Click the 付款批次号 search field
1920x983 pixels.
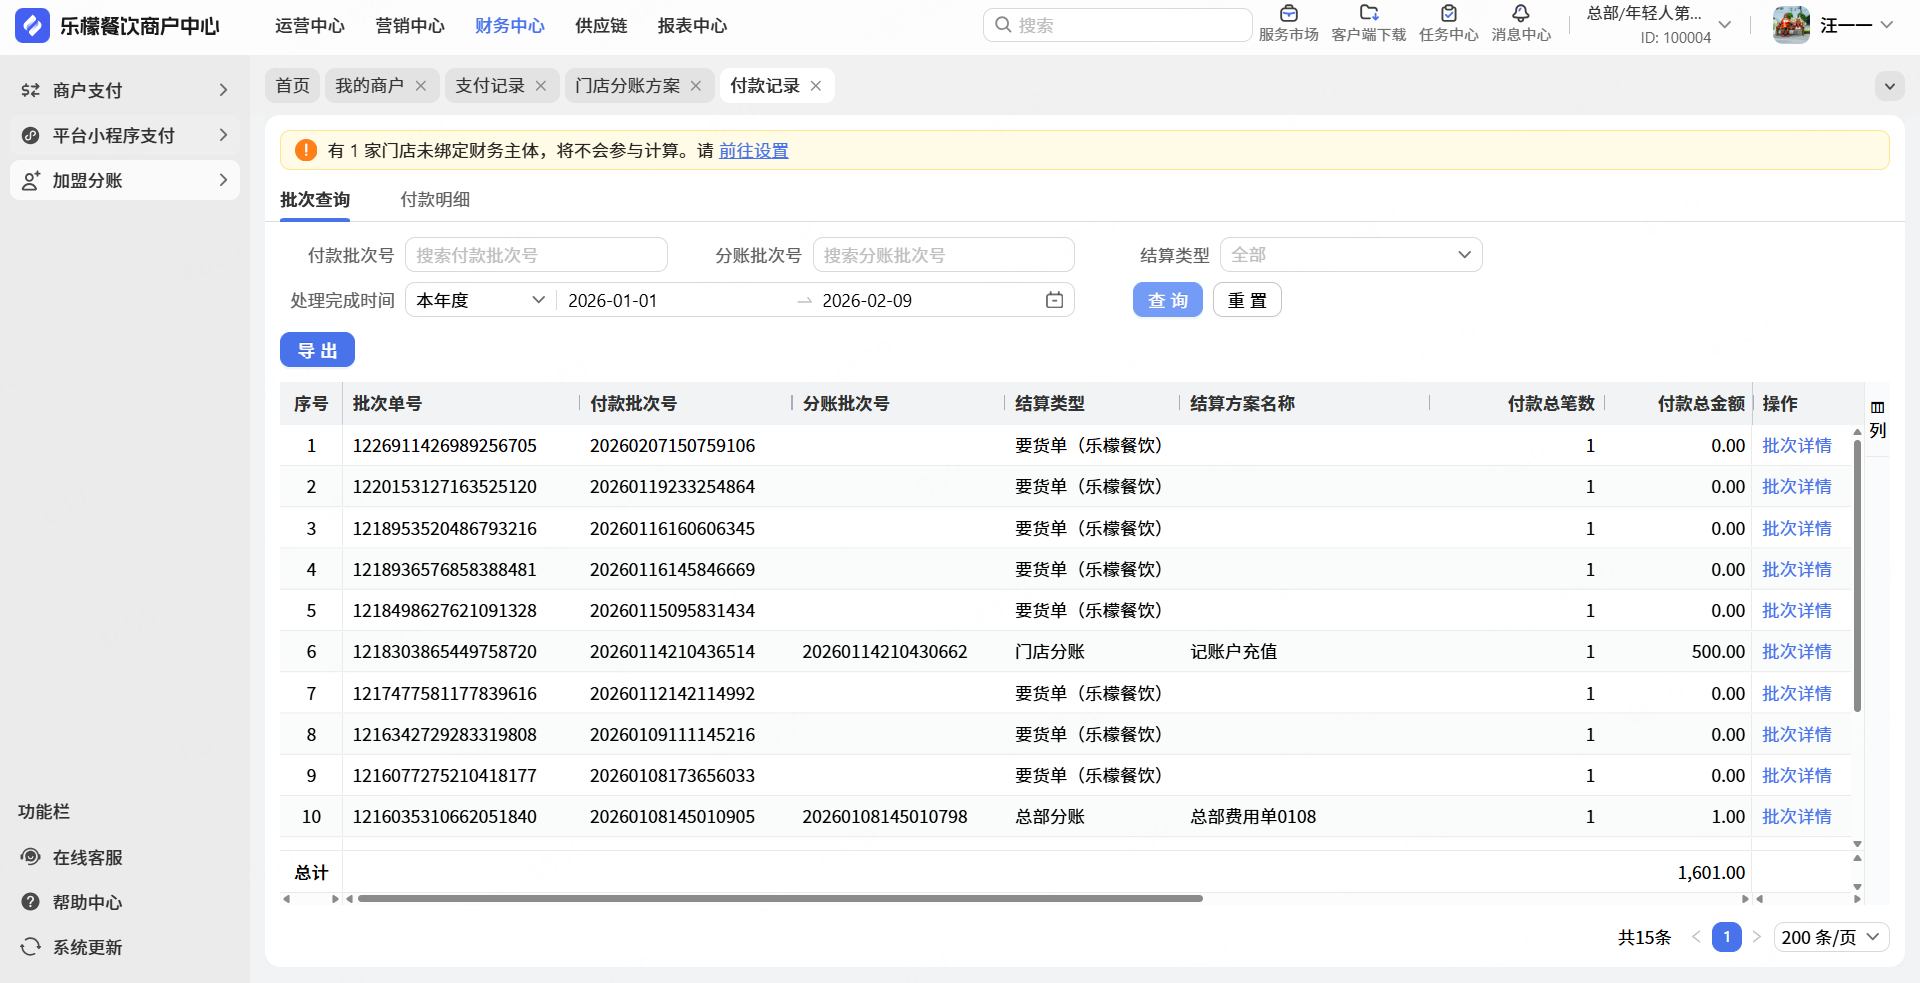pos(536,255)
